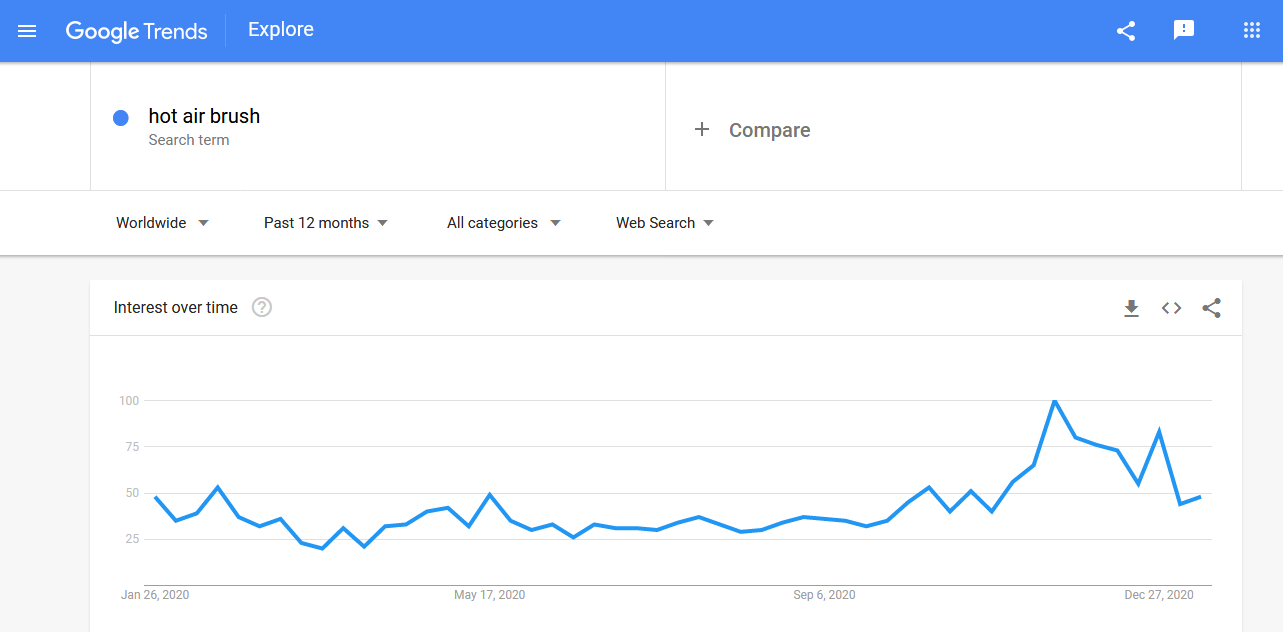Viewport: 1283px width, 632px height.
Task: Open the Web Search type dropdown
Action: point(665,223)
